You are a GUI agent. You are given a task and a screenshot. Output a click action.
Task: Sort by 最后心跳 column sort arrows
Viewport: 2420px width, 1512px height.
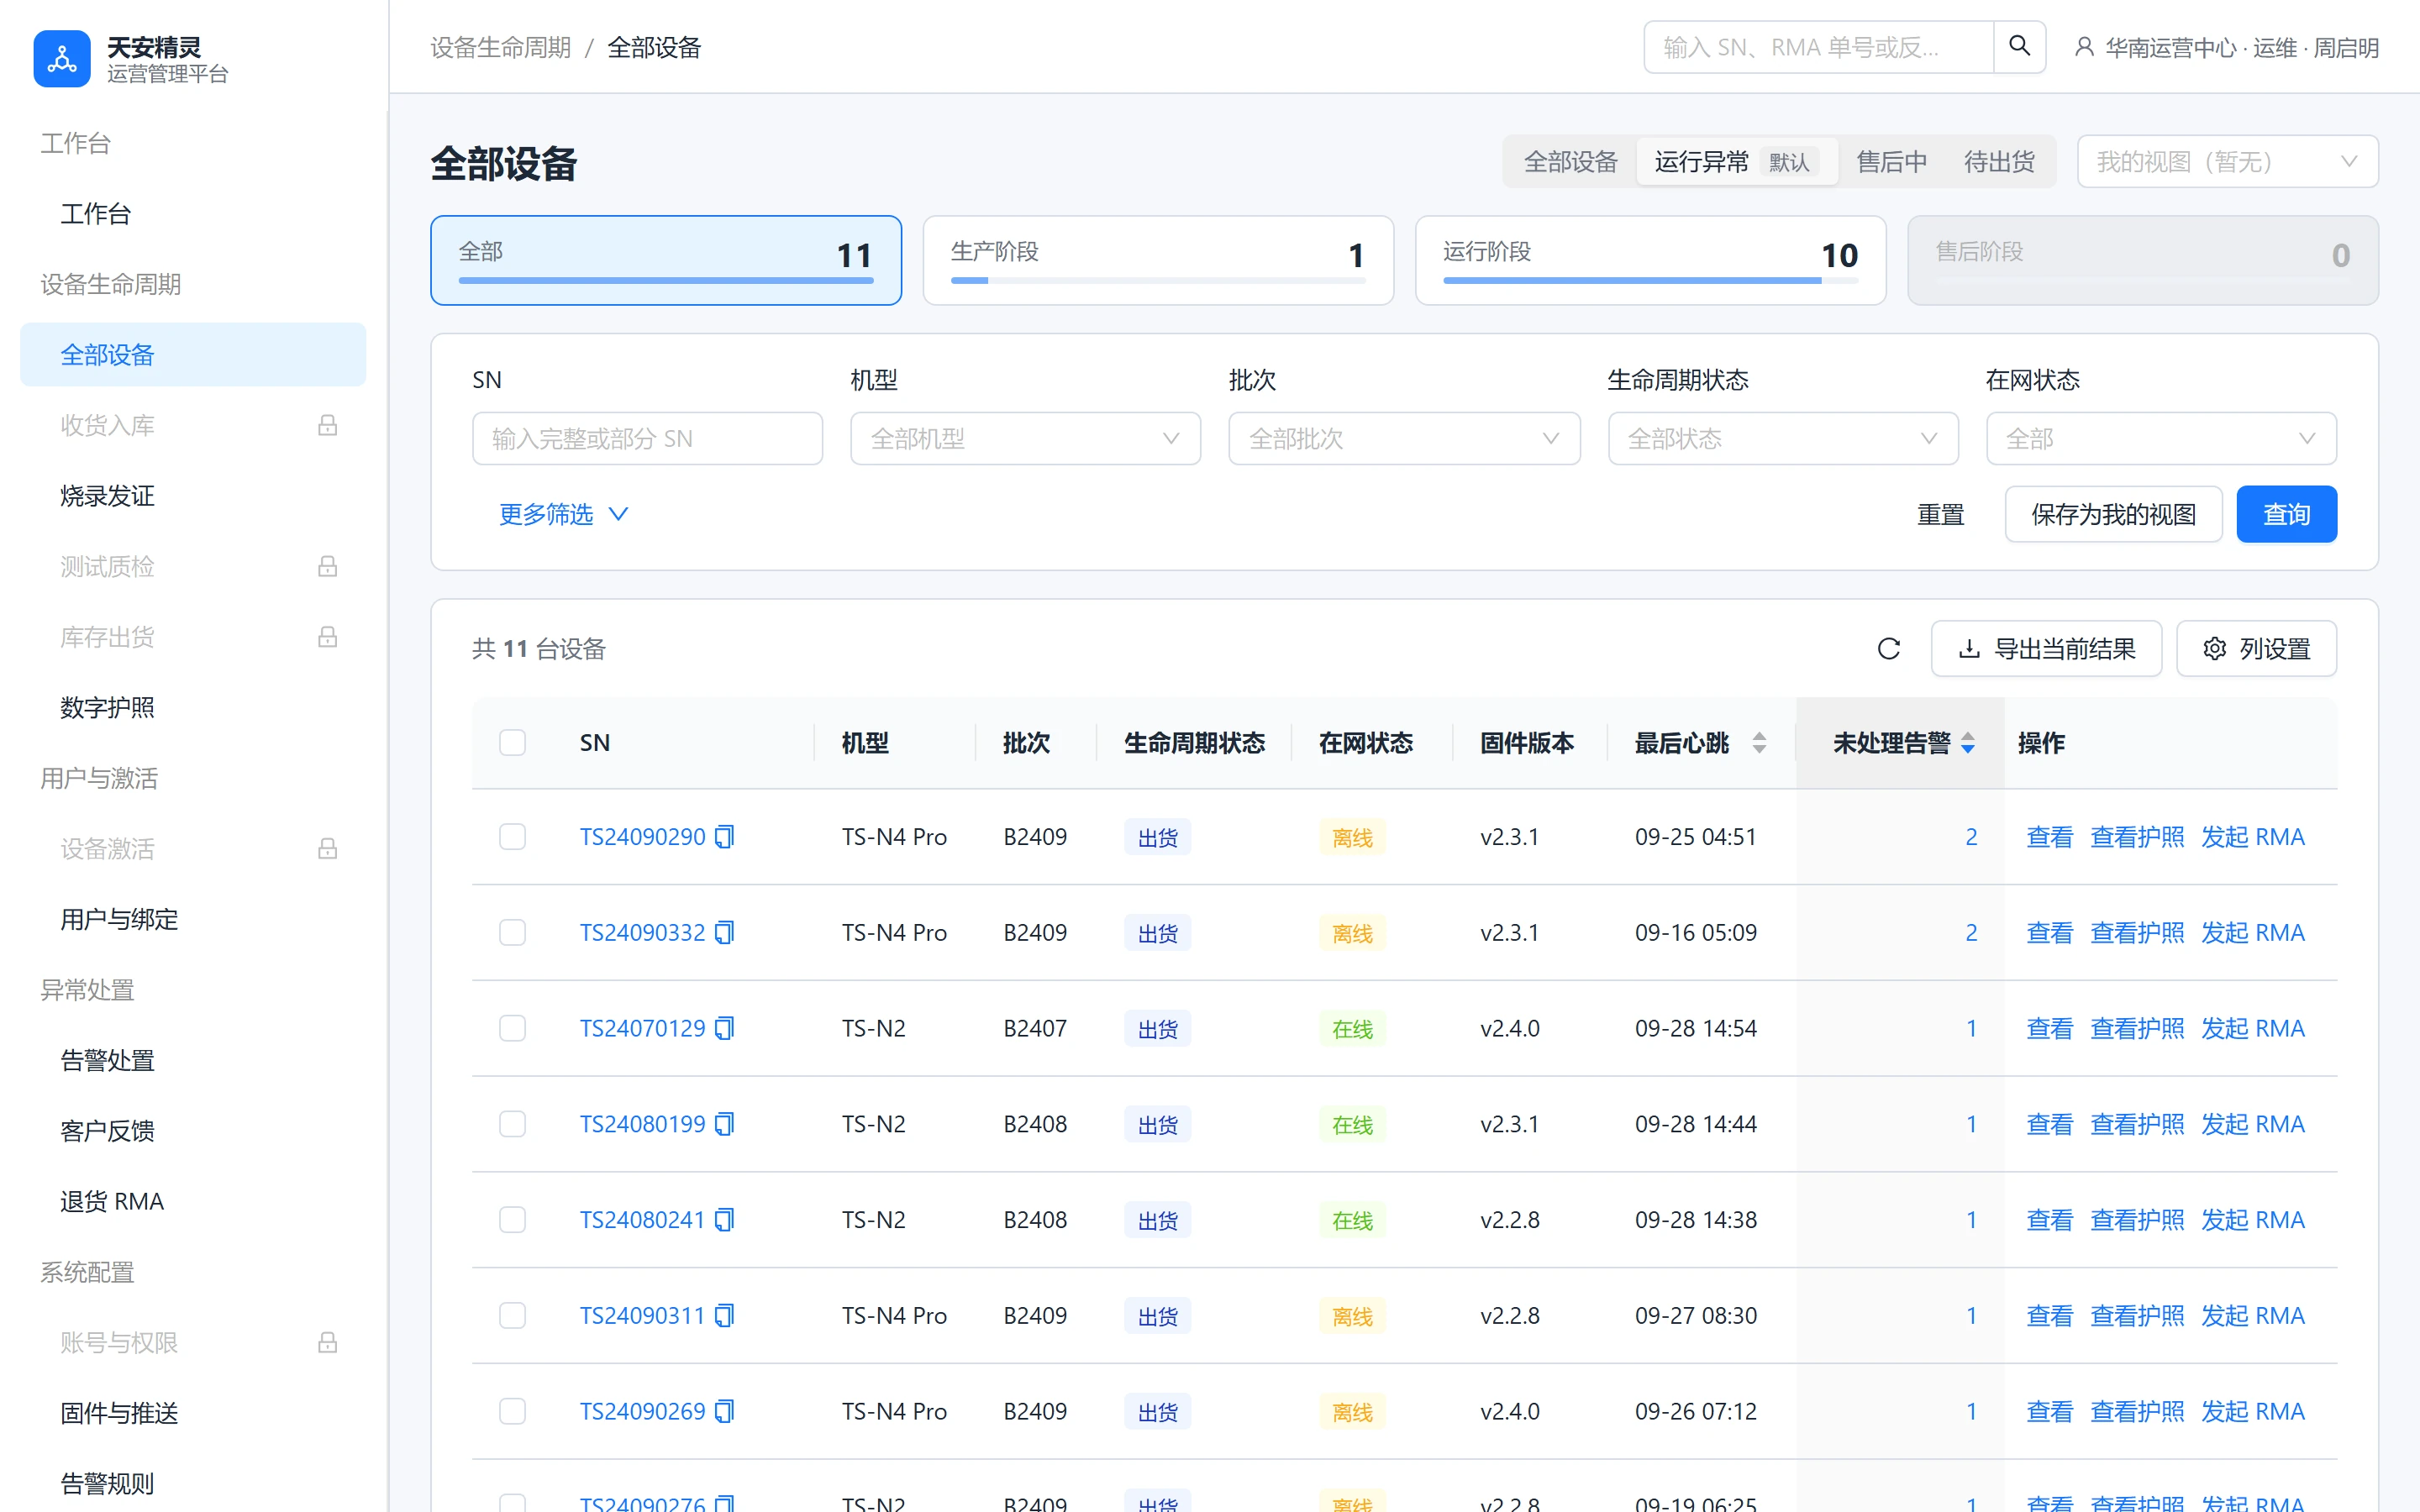coord(1759,743)
